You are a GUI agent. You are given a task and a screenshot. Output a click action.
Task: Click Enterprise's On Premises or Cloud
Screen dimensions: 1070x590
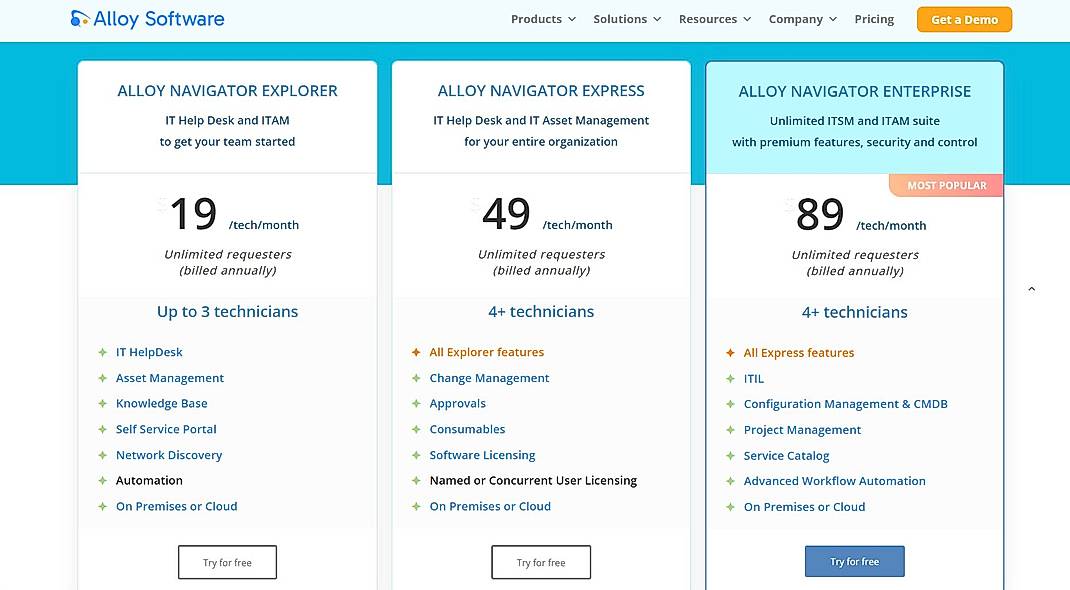tap(805, 507)
